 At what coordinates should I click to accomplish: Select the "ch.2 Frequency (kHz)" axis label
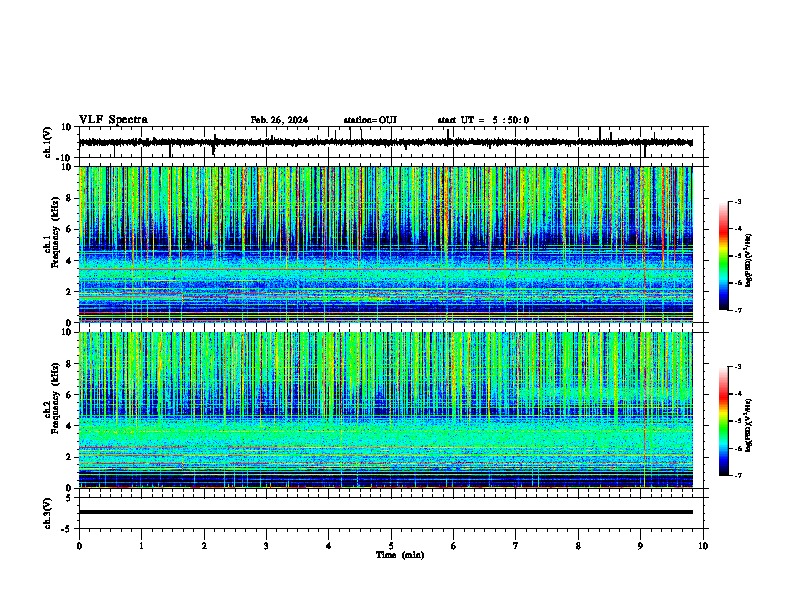(51, 398)
